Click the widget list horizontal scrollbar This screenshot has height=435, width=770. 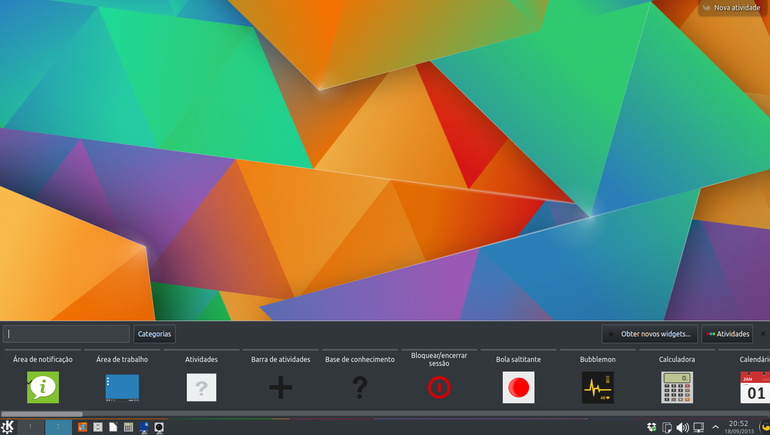385,414
